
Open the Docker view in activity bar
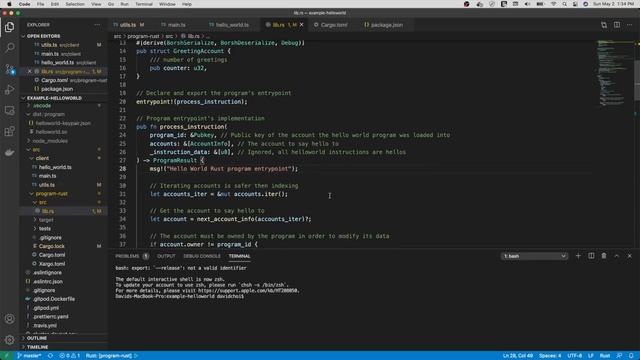click(x=9, y=152)
